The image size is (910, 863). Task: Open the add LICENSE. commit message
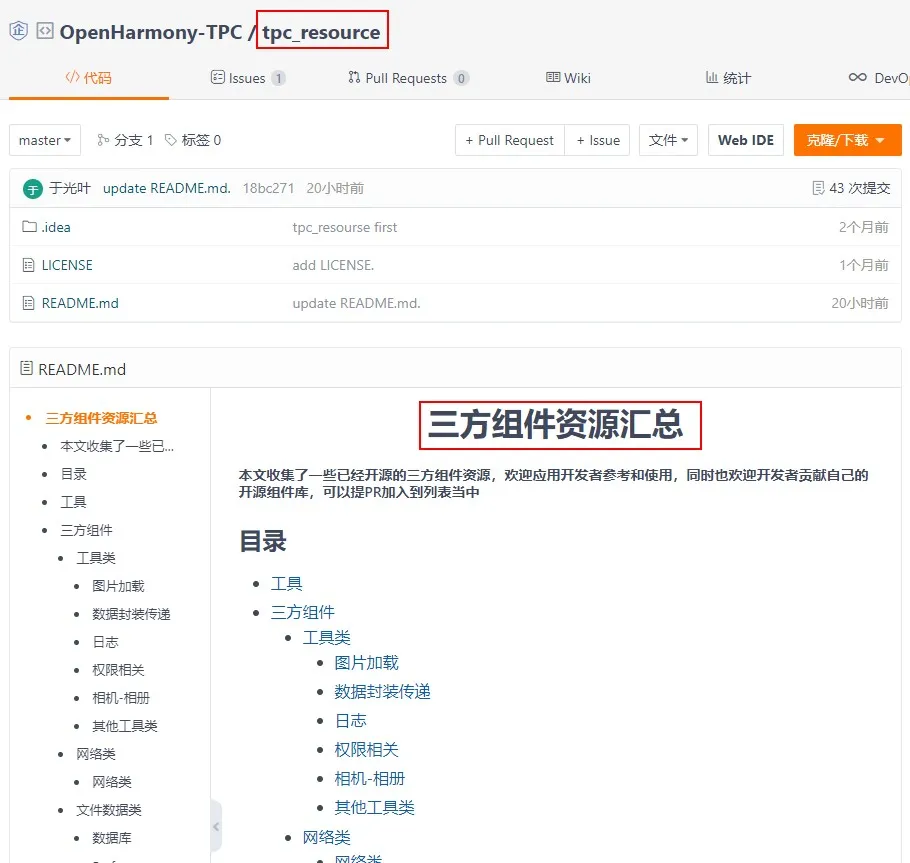(333, 265)
